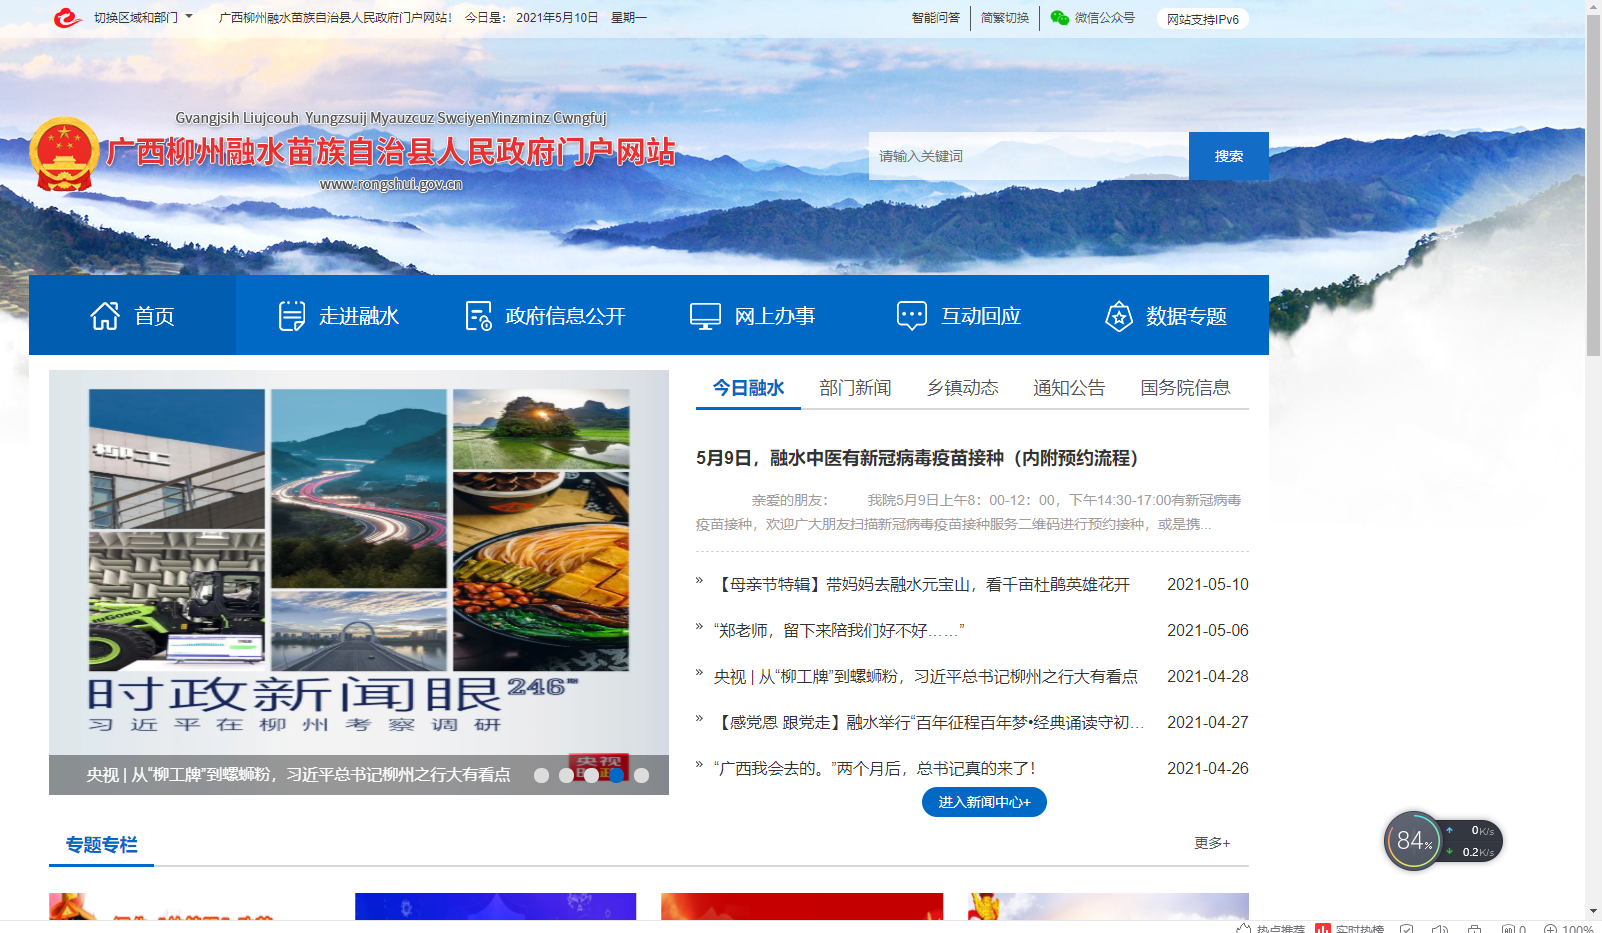Click the 互动回应 chat bubble icon

tap(911, 316)
